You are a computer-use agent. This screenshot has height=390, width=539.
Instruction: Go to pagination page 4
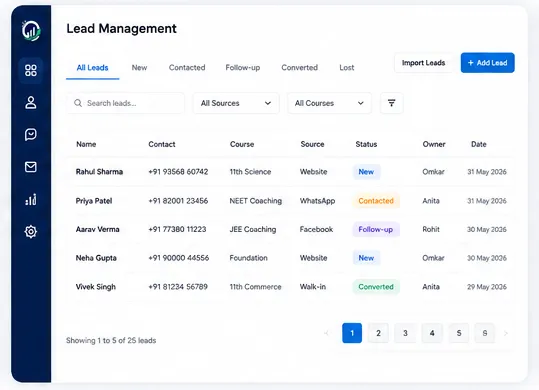click(x=432, y=333)
